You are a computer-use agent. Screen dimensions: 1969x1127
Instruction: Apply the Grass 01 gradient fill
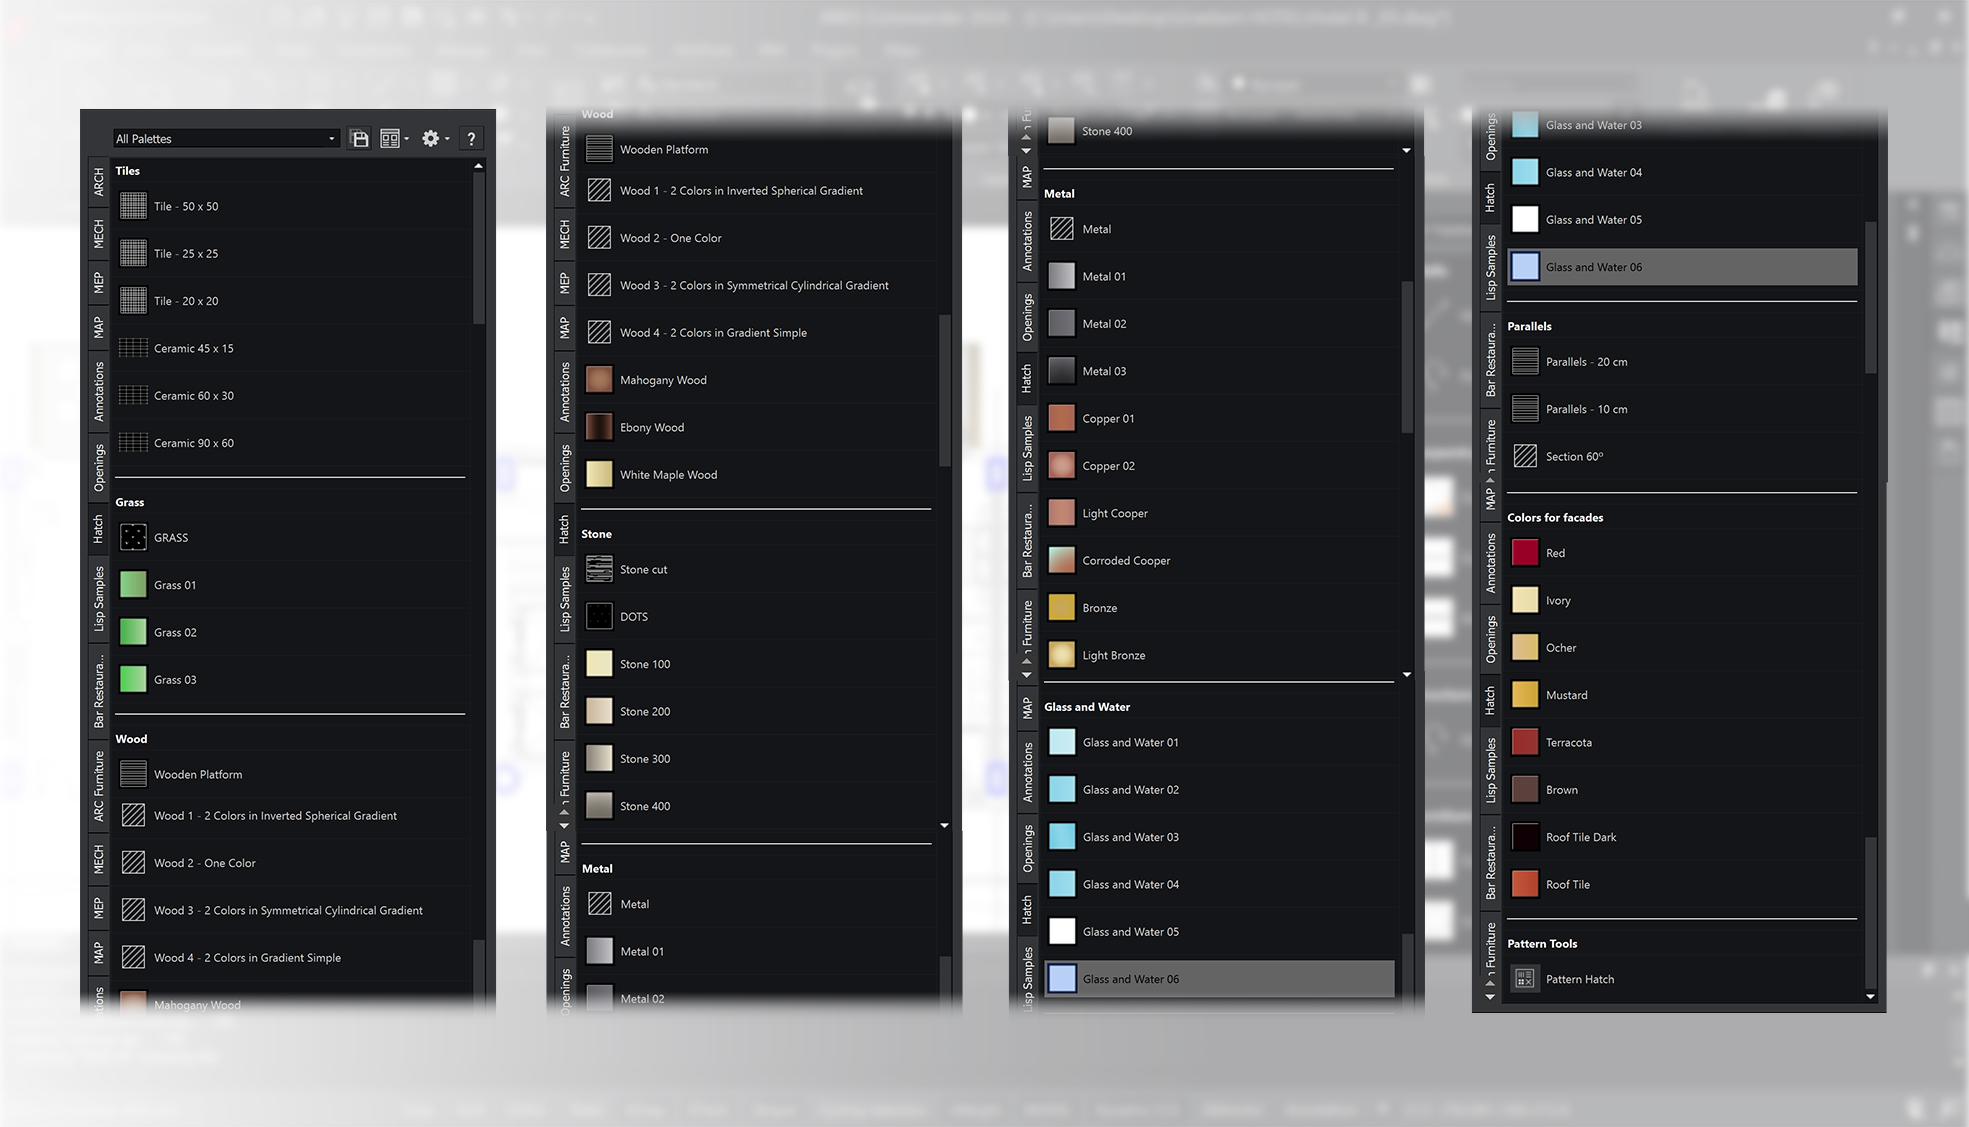click(291, 585)
